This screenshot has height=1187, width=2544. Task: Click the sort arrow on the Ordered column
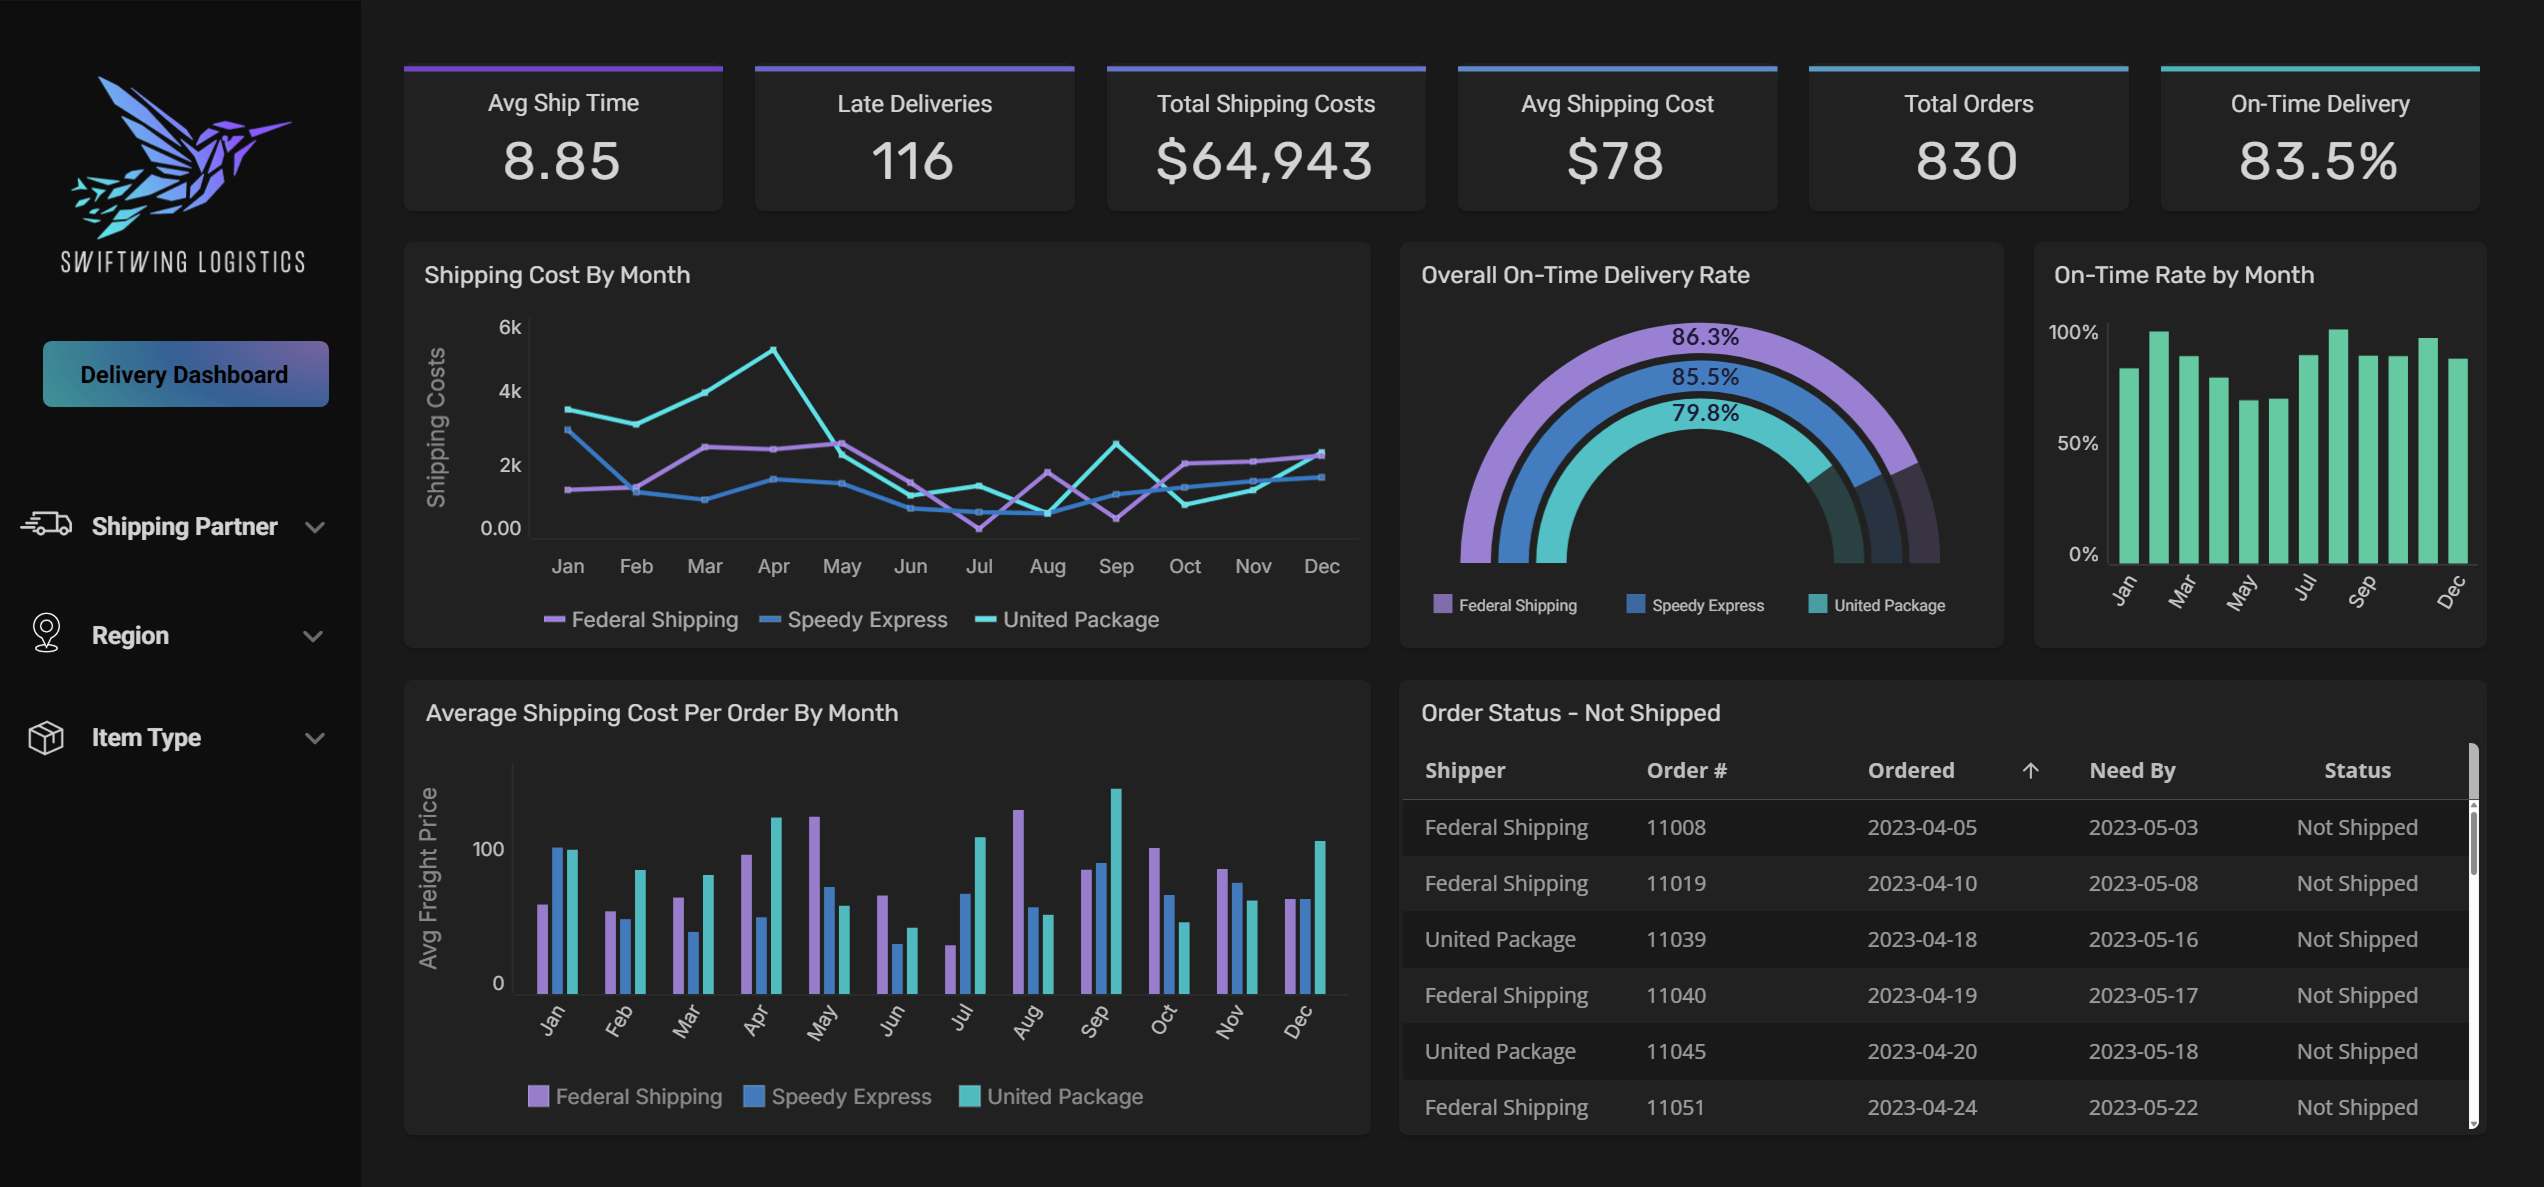pyautogui.click(x=2030, y=770)
